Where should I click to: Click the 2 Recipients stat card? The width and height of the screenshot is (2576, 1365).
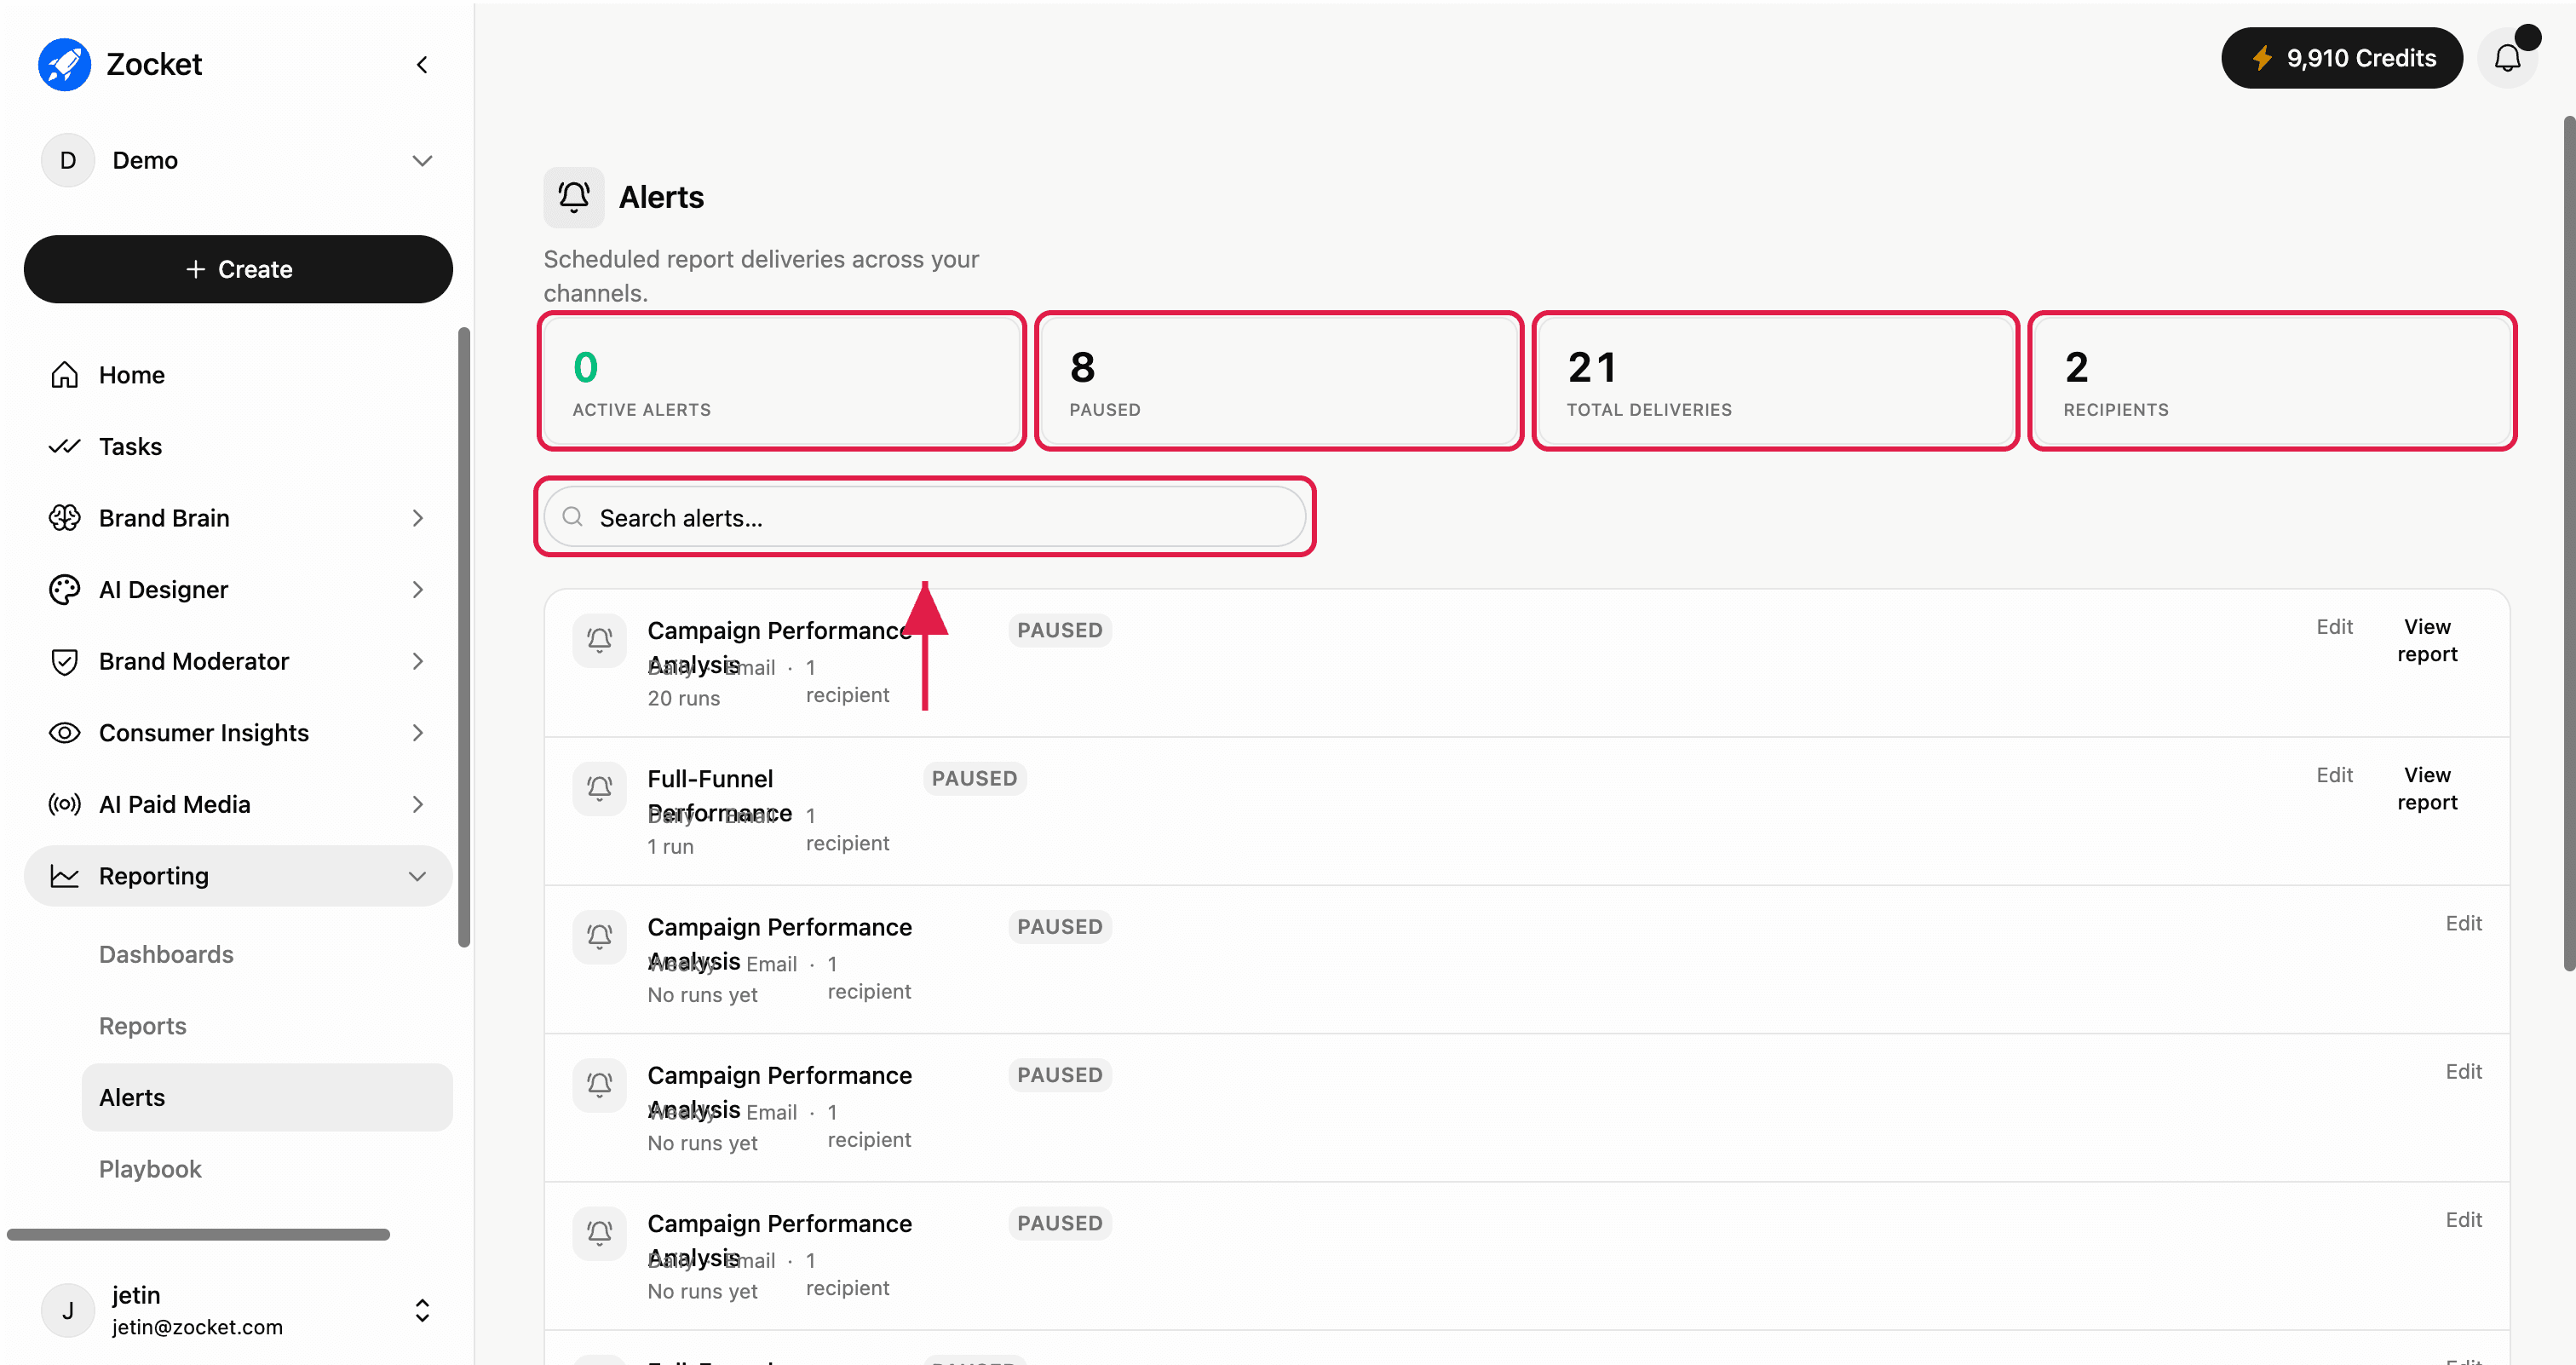(x=2273, y=381)
